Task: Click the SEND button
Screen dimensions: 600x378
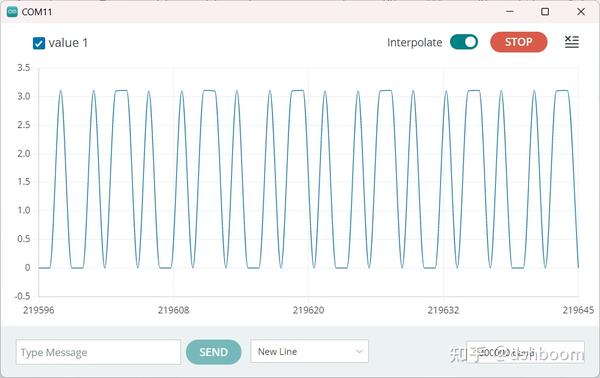Action: pos(214,352)
